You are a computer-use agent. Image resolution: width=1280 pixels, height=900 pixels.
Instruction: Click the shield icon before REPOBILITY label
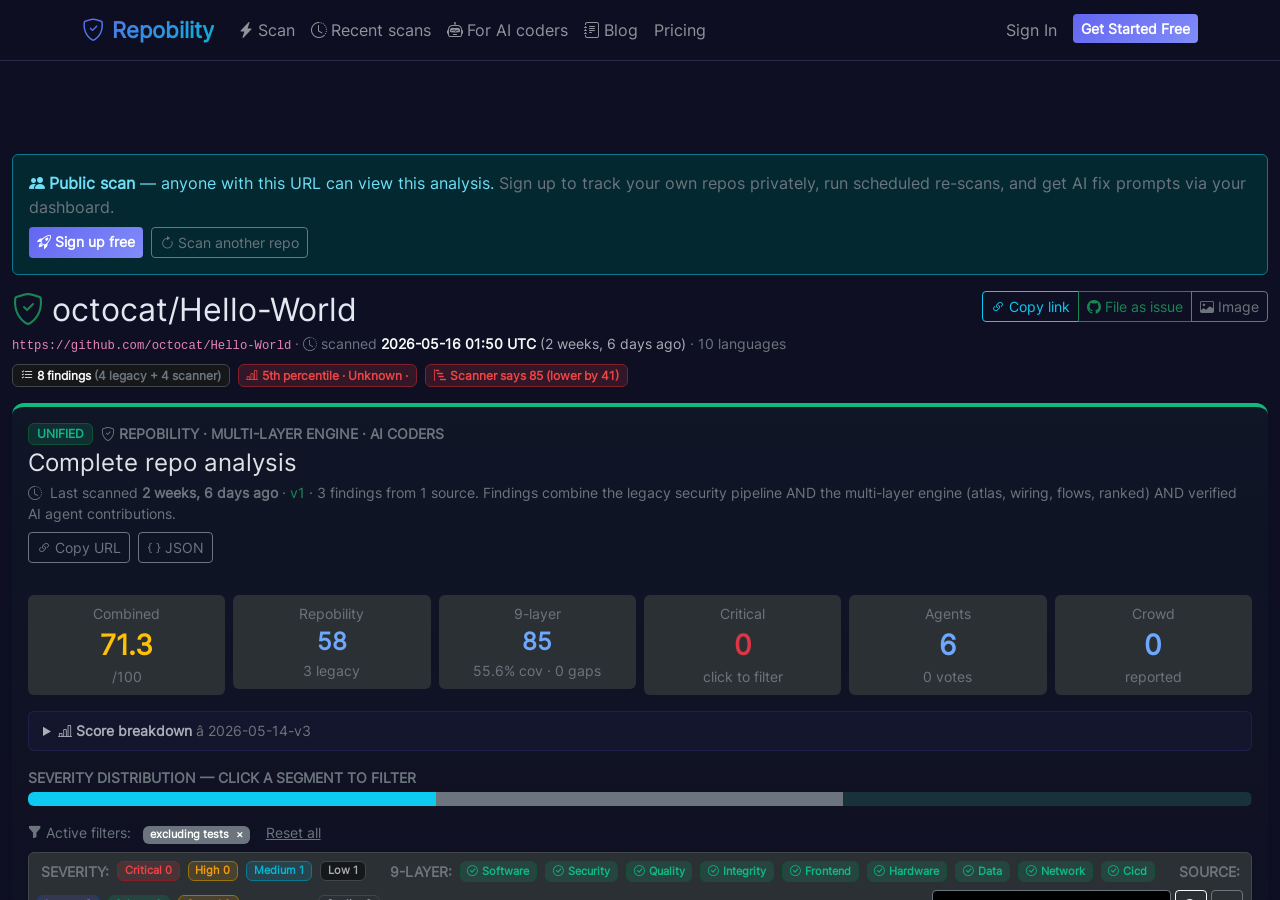click(x=108, y=434)
